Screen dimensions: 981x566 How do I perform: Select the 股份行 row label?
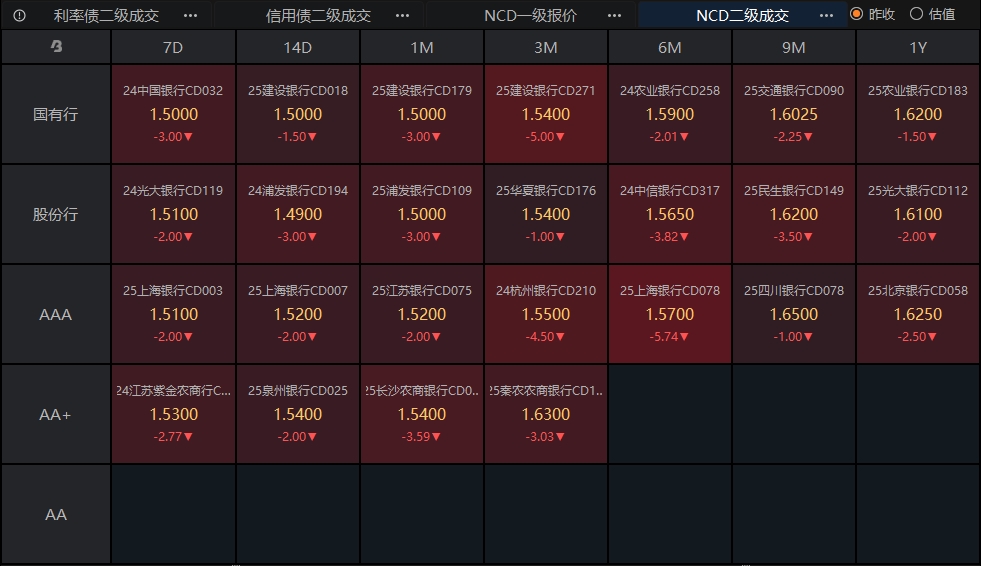56,215
